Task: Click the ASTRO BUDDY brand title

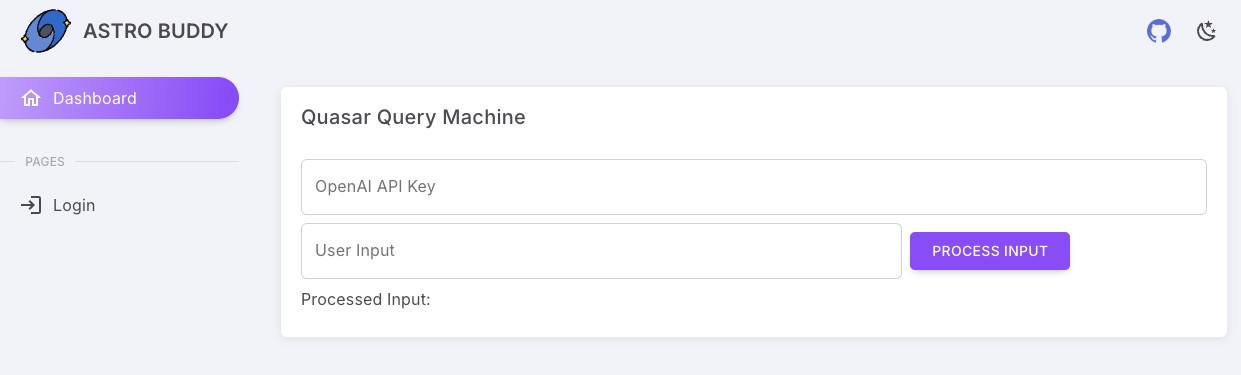Action: click(x=156, y=31)
